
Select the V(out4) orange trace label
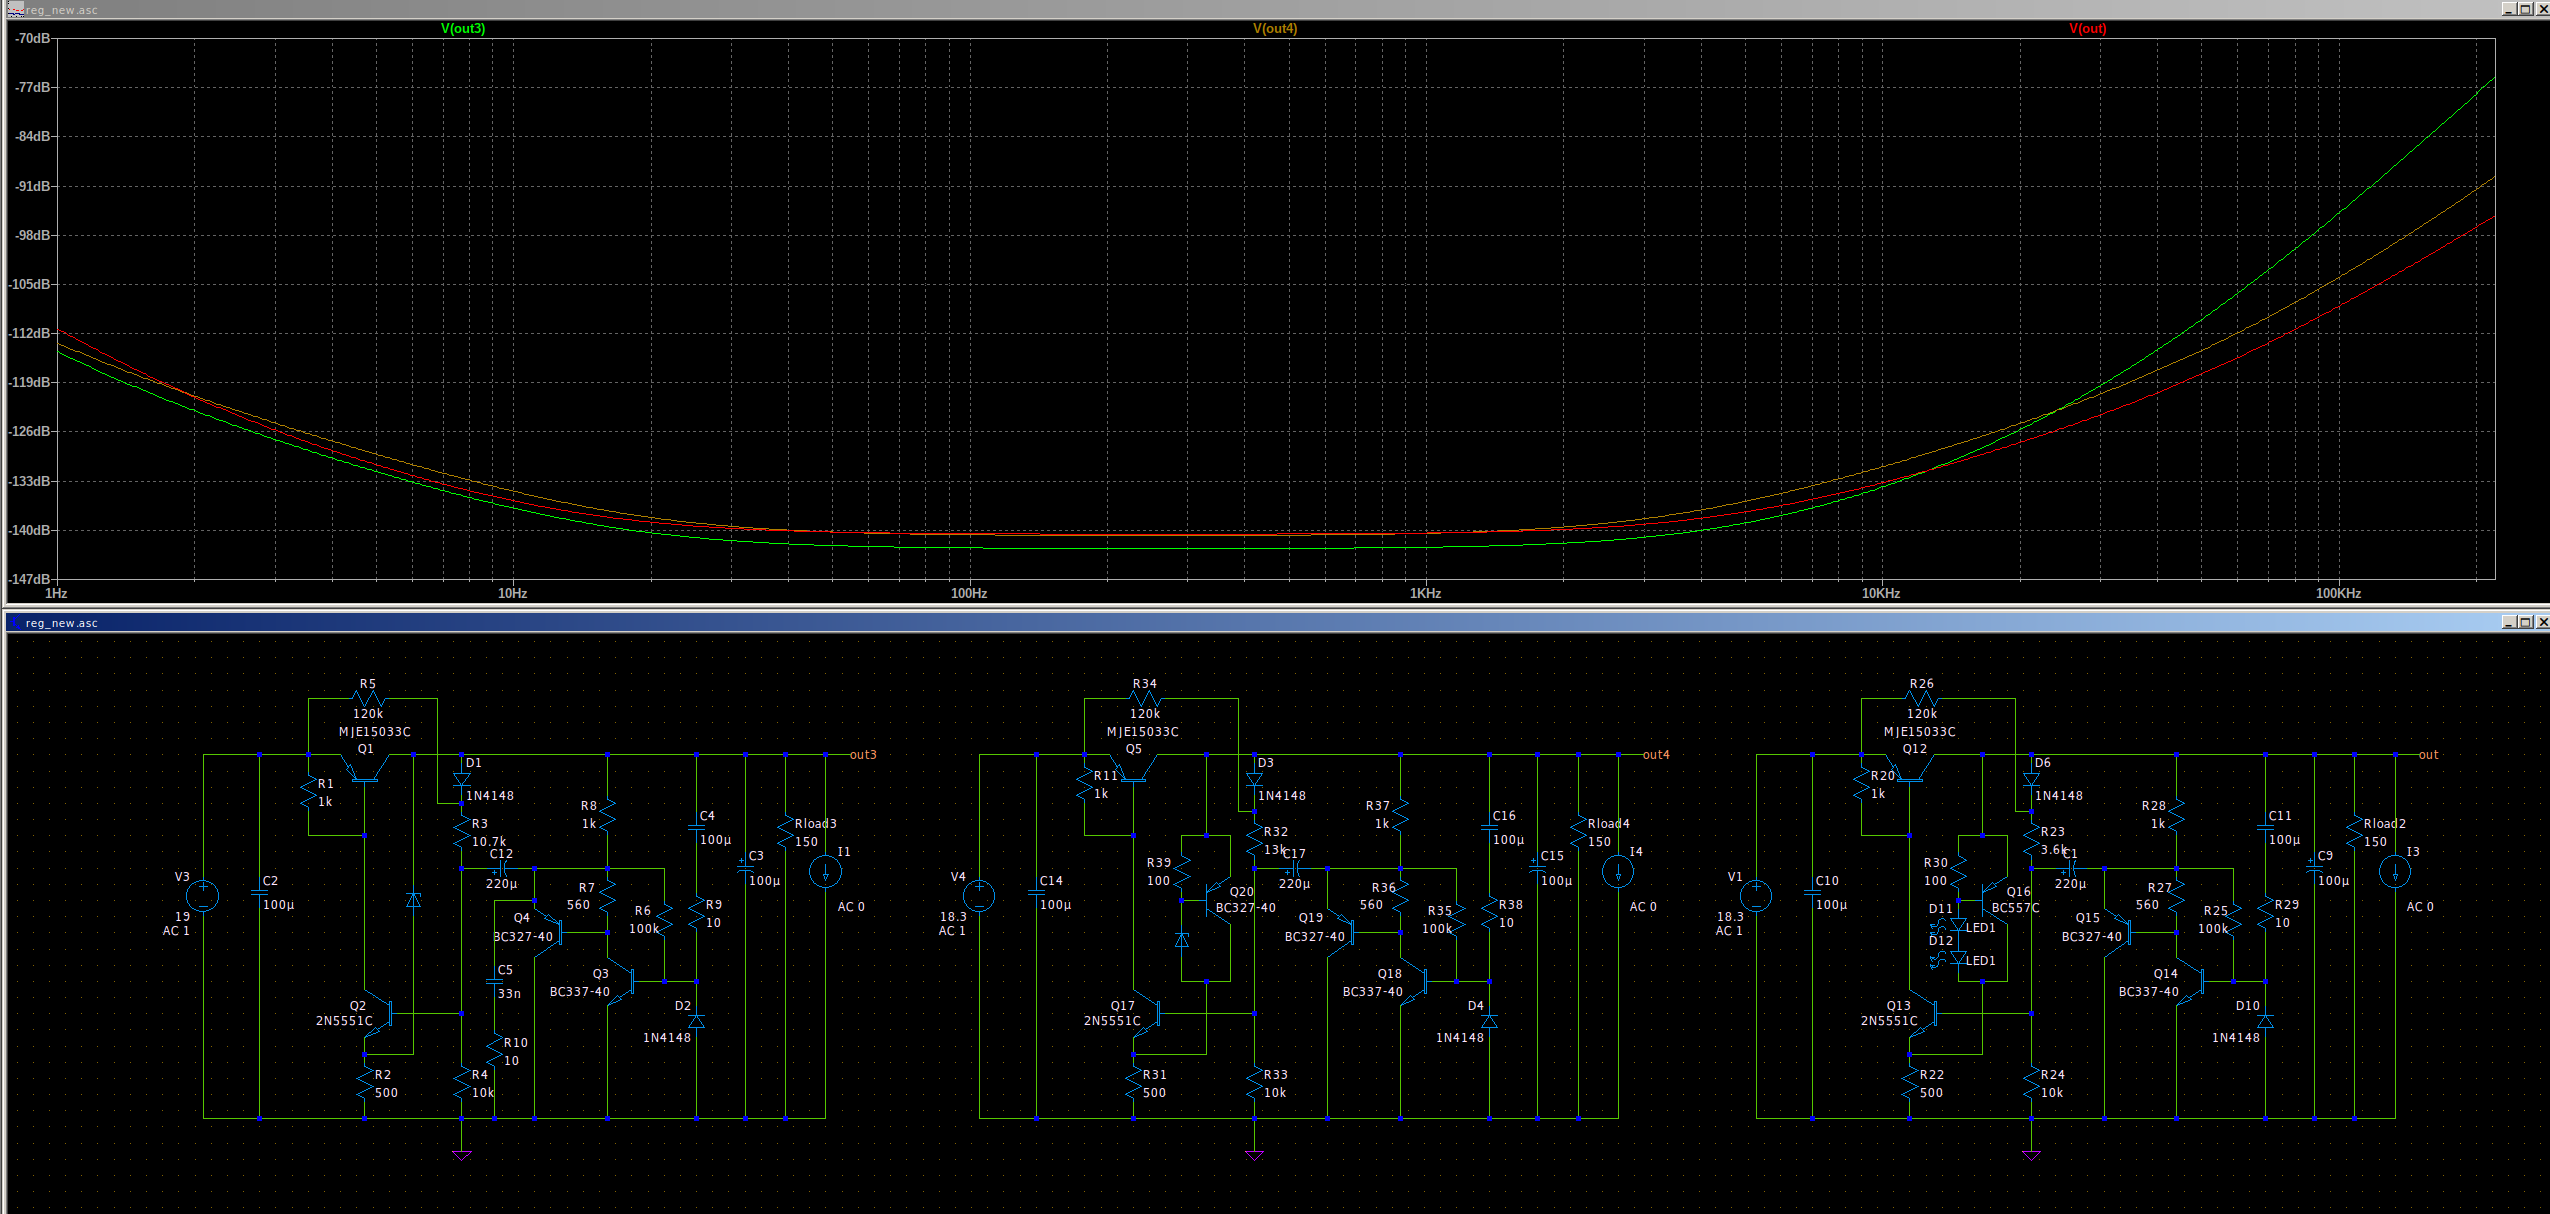1275,28
